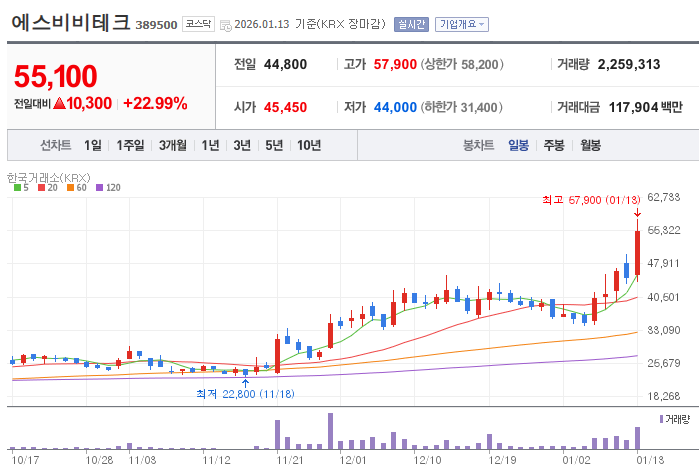Select the 1년 line chart tab

coord(210,145)
